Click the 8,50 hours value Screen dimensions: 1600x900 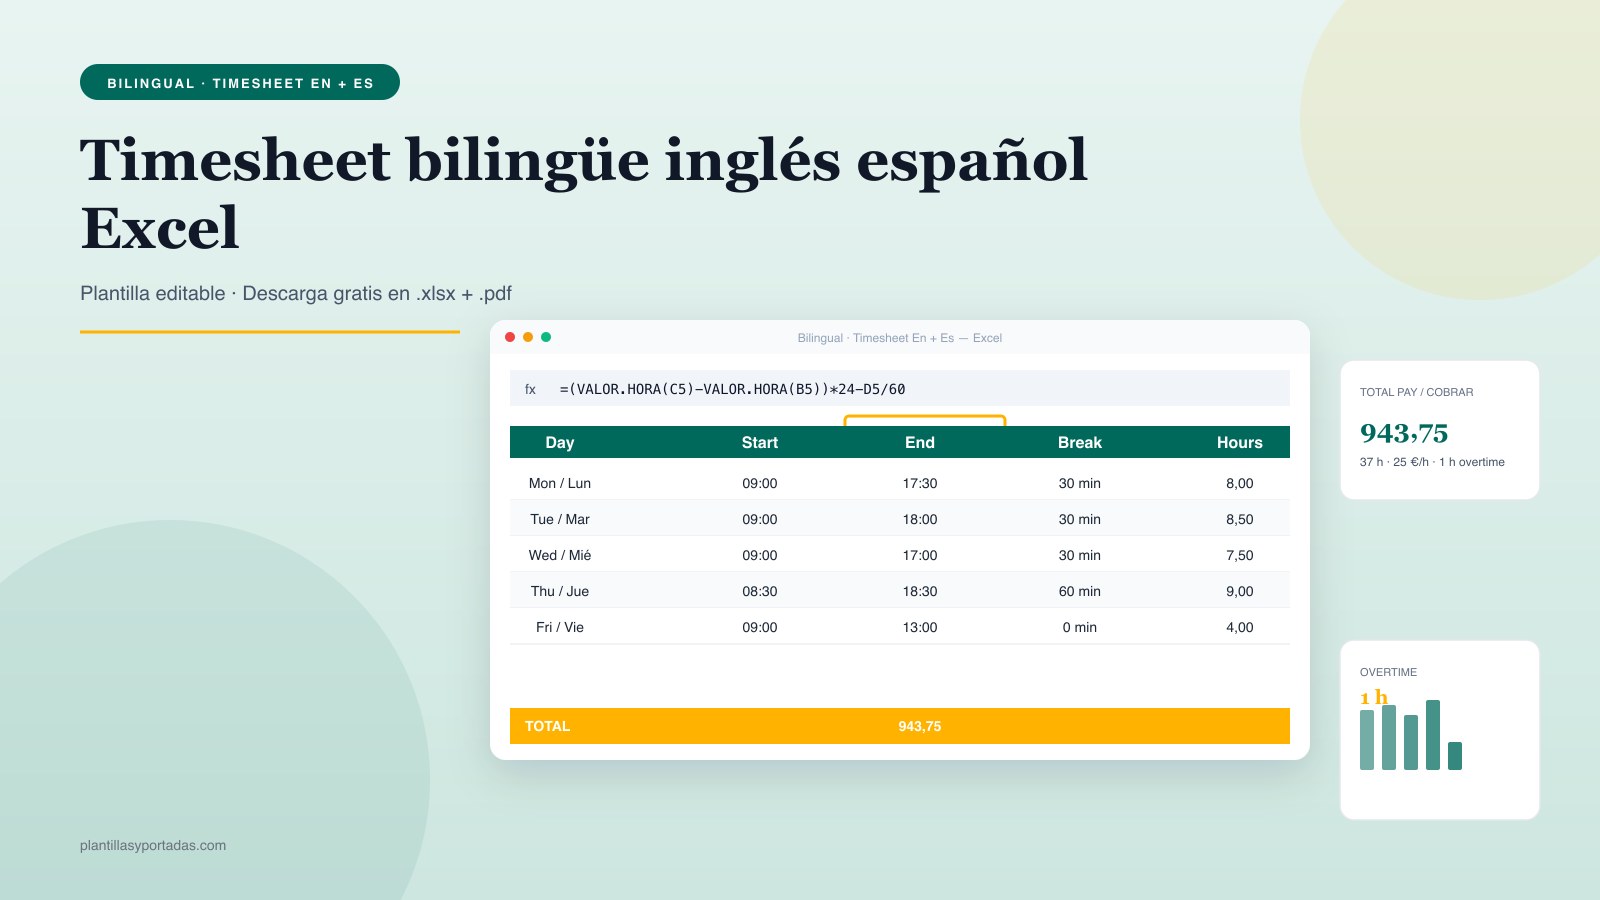1240,519
